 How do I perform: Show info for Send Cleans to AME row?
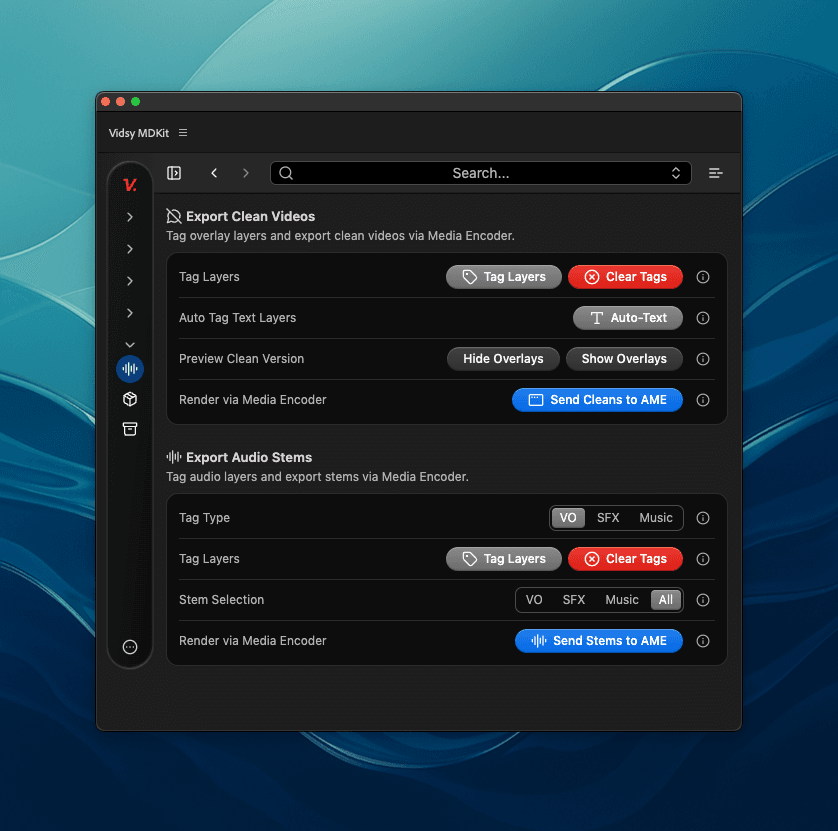[703, 400]
